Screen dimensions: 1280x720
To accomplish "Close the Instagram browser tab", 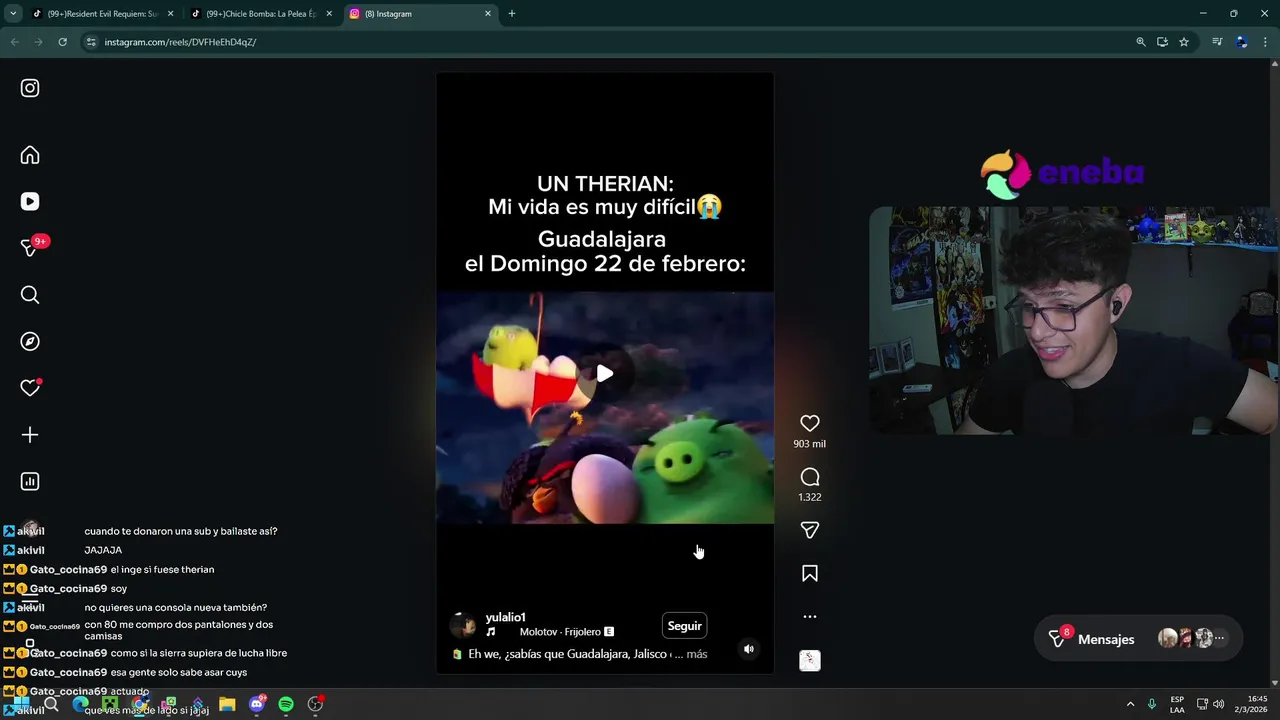I will 488,14.
